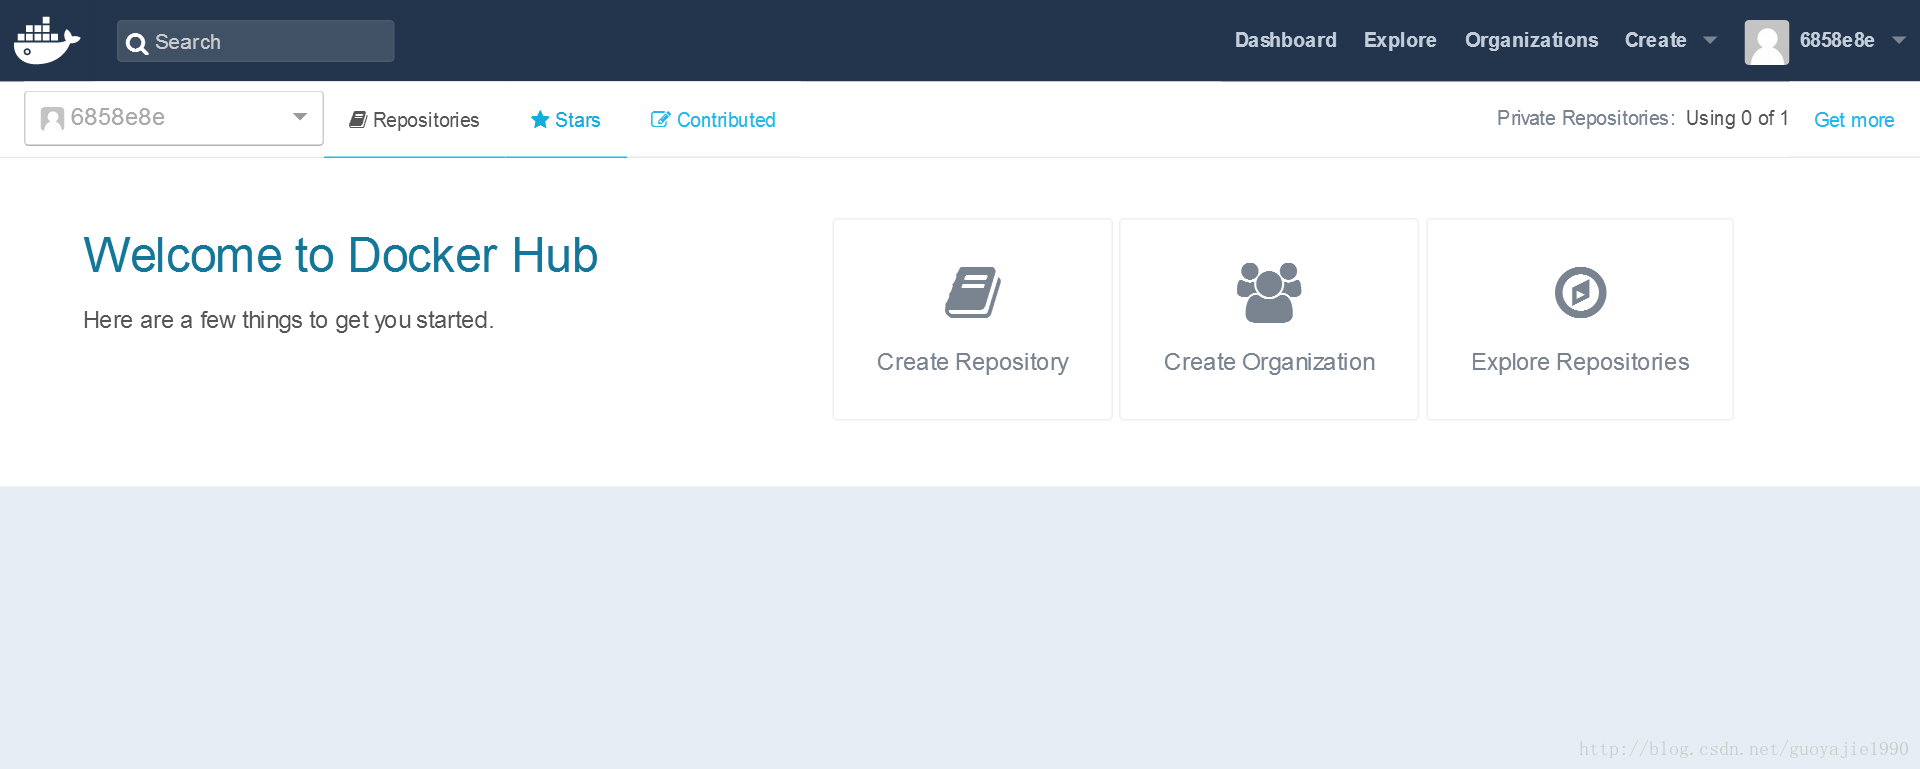Click the search magnifier icon
This screenshot has height=769, width=1920.
[x=137, y=43]
